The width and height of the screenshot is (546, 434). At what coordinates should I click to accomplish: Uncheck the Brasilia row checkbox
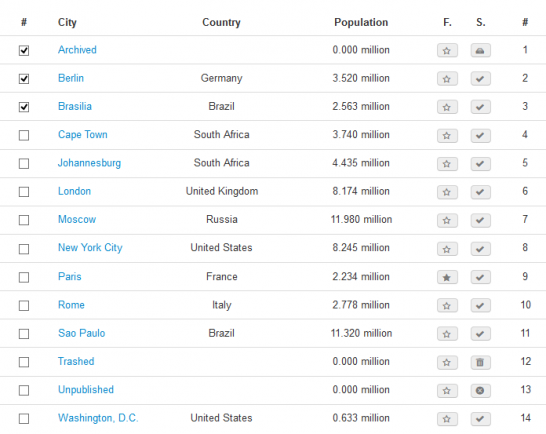point(24,107)
